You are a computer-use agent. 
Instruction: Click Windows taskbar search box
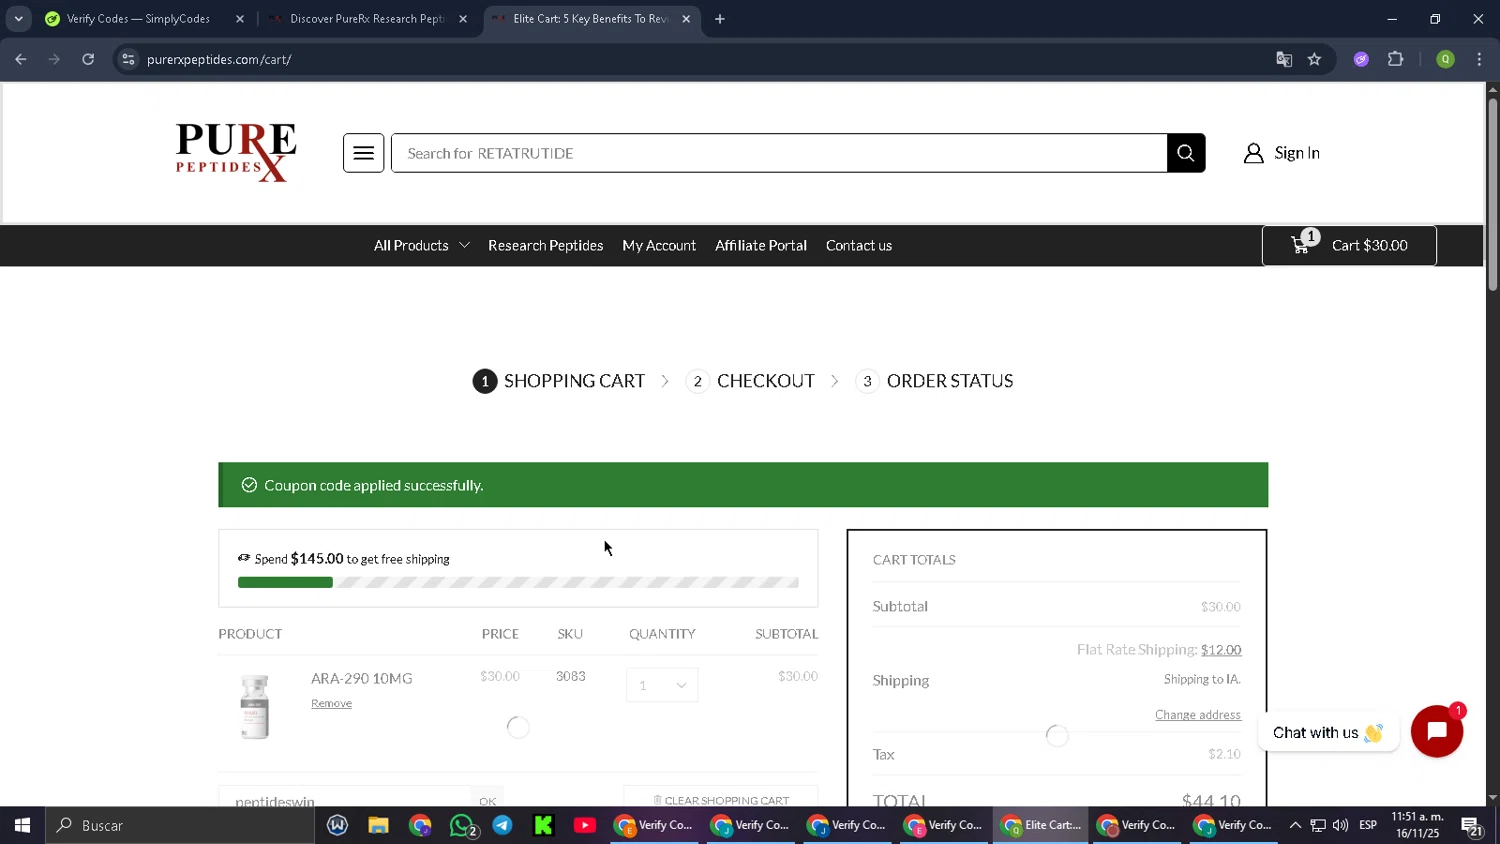pos(180,825)
